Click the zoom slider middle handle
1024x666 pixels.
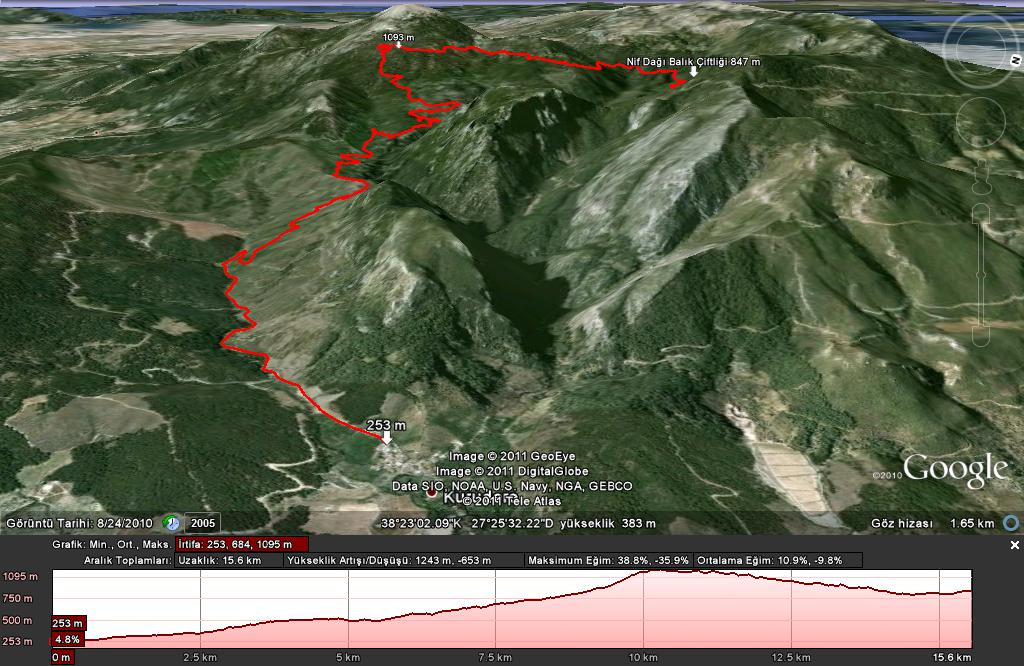981,275
